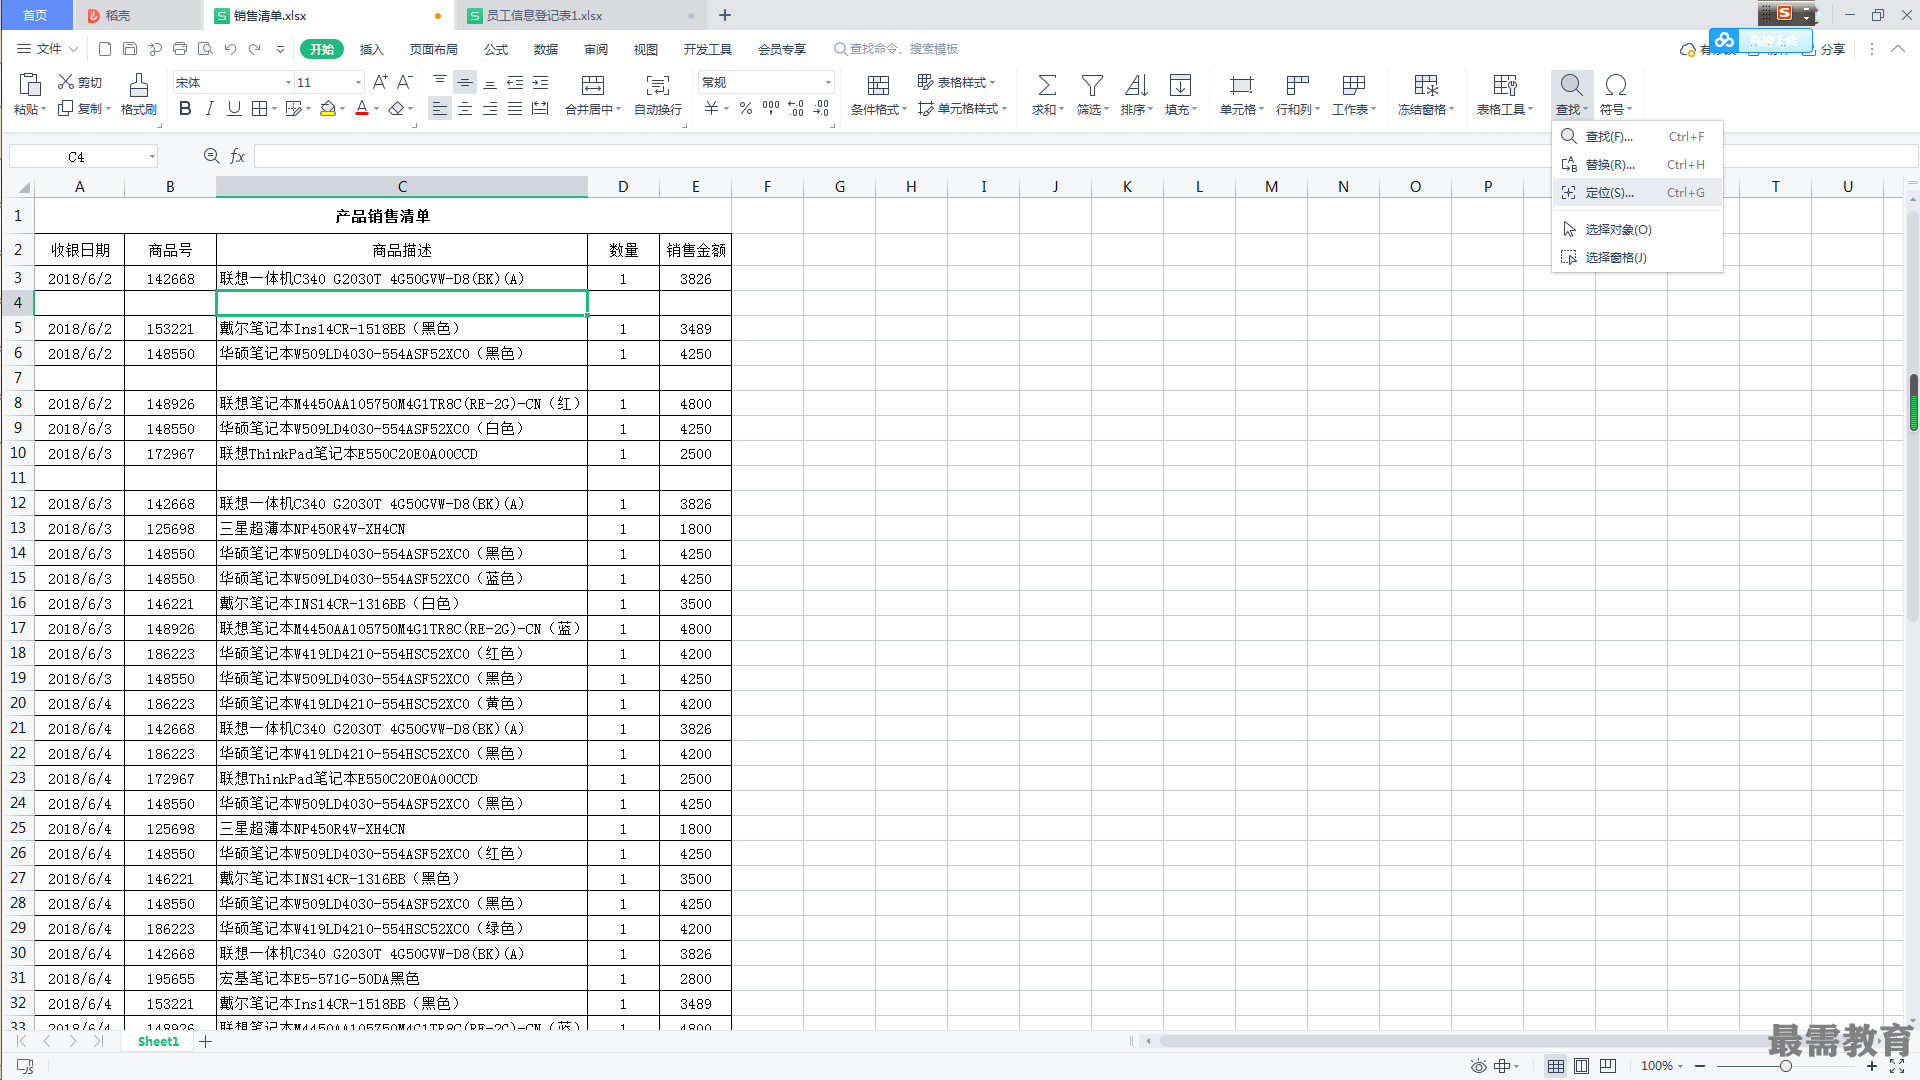
Task: Click the Fill (填充) icon
Action: (1180, 85)
